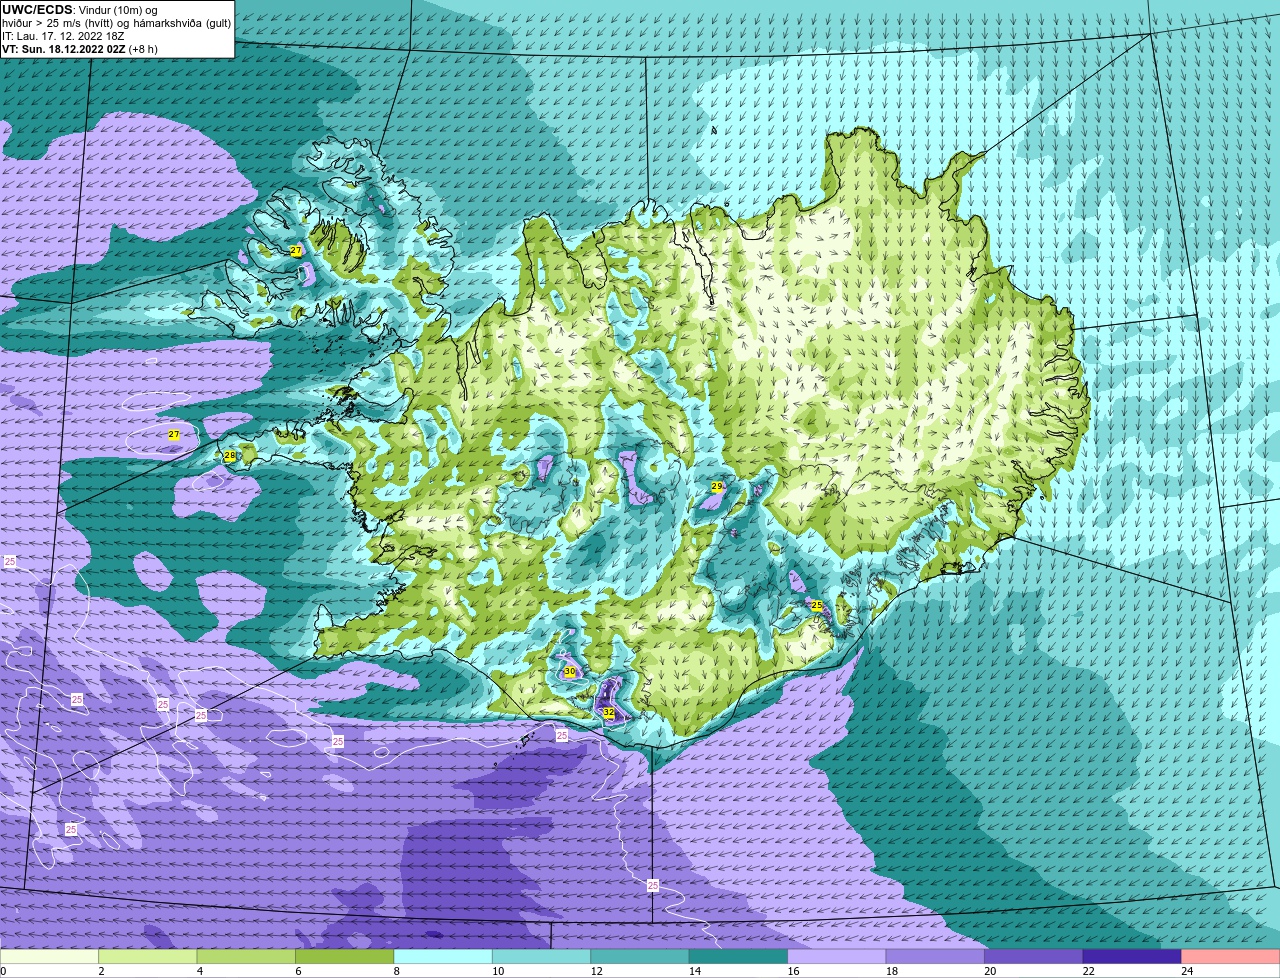Select the yellow 25 gust label on land
The image size is (1280, 978).
[817, 606]
